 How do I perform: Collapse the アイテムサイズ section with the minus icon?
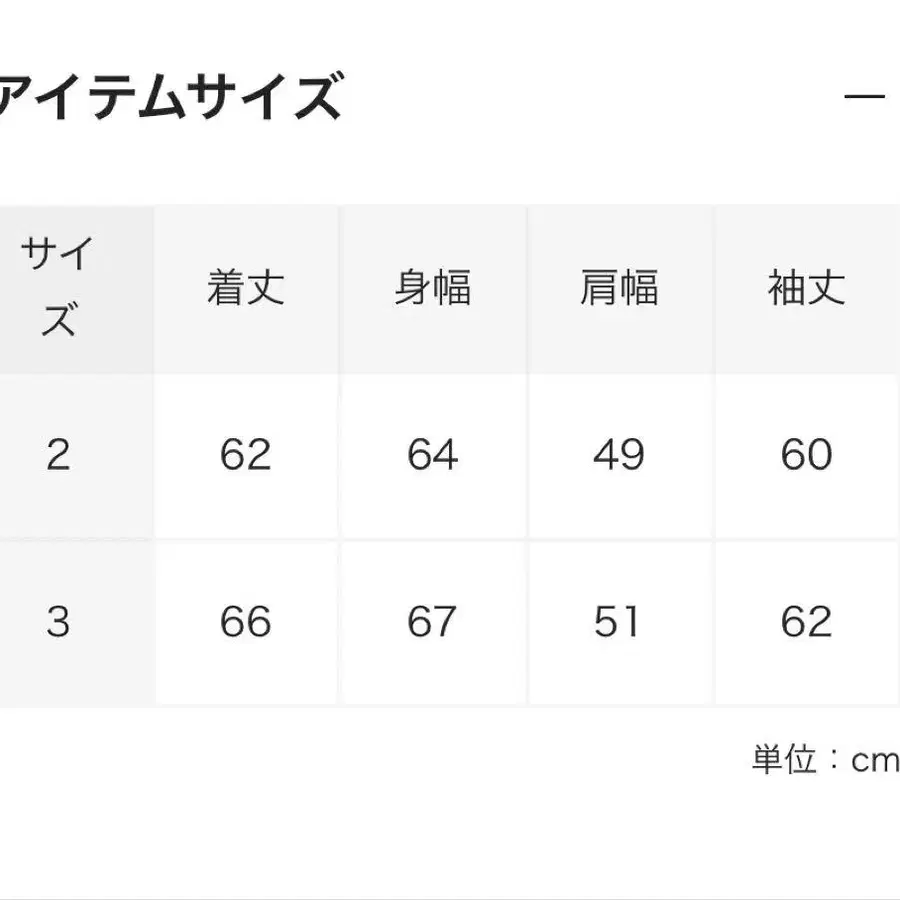tap(864, 97)
